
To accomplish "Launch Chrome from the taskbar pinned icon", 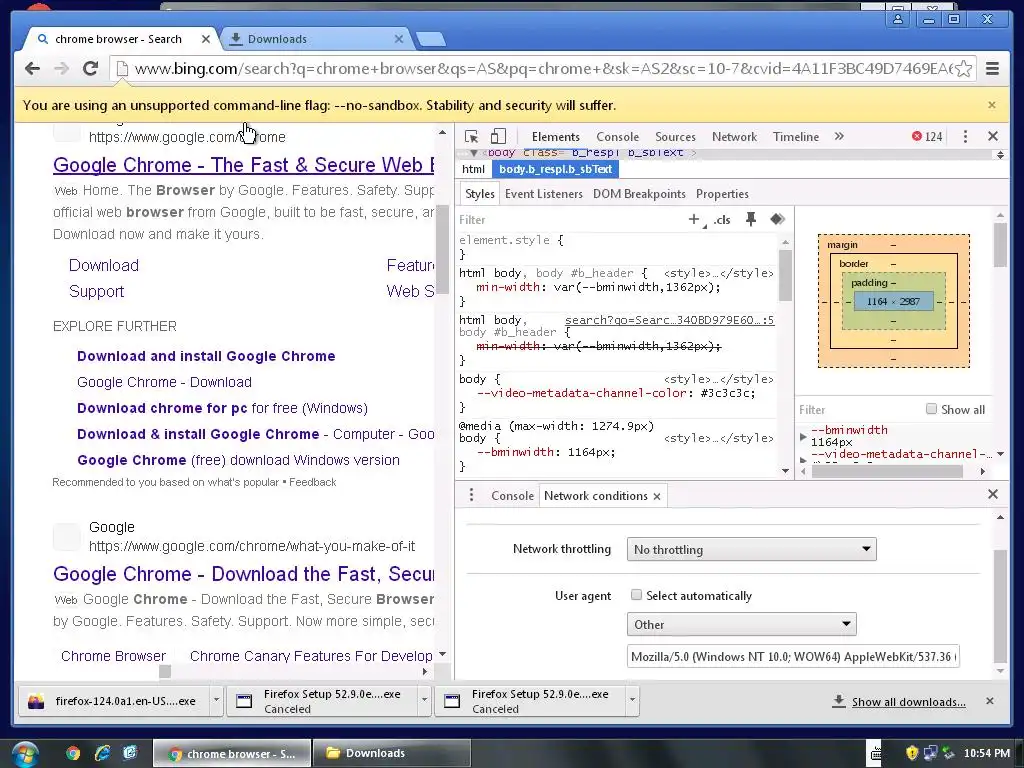I will pyautogui.click(x=72, y=753).
